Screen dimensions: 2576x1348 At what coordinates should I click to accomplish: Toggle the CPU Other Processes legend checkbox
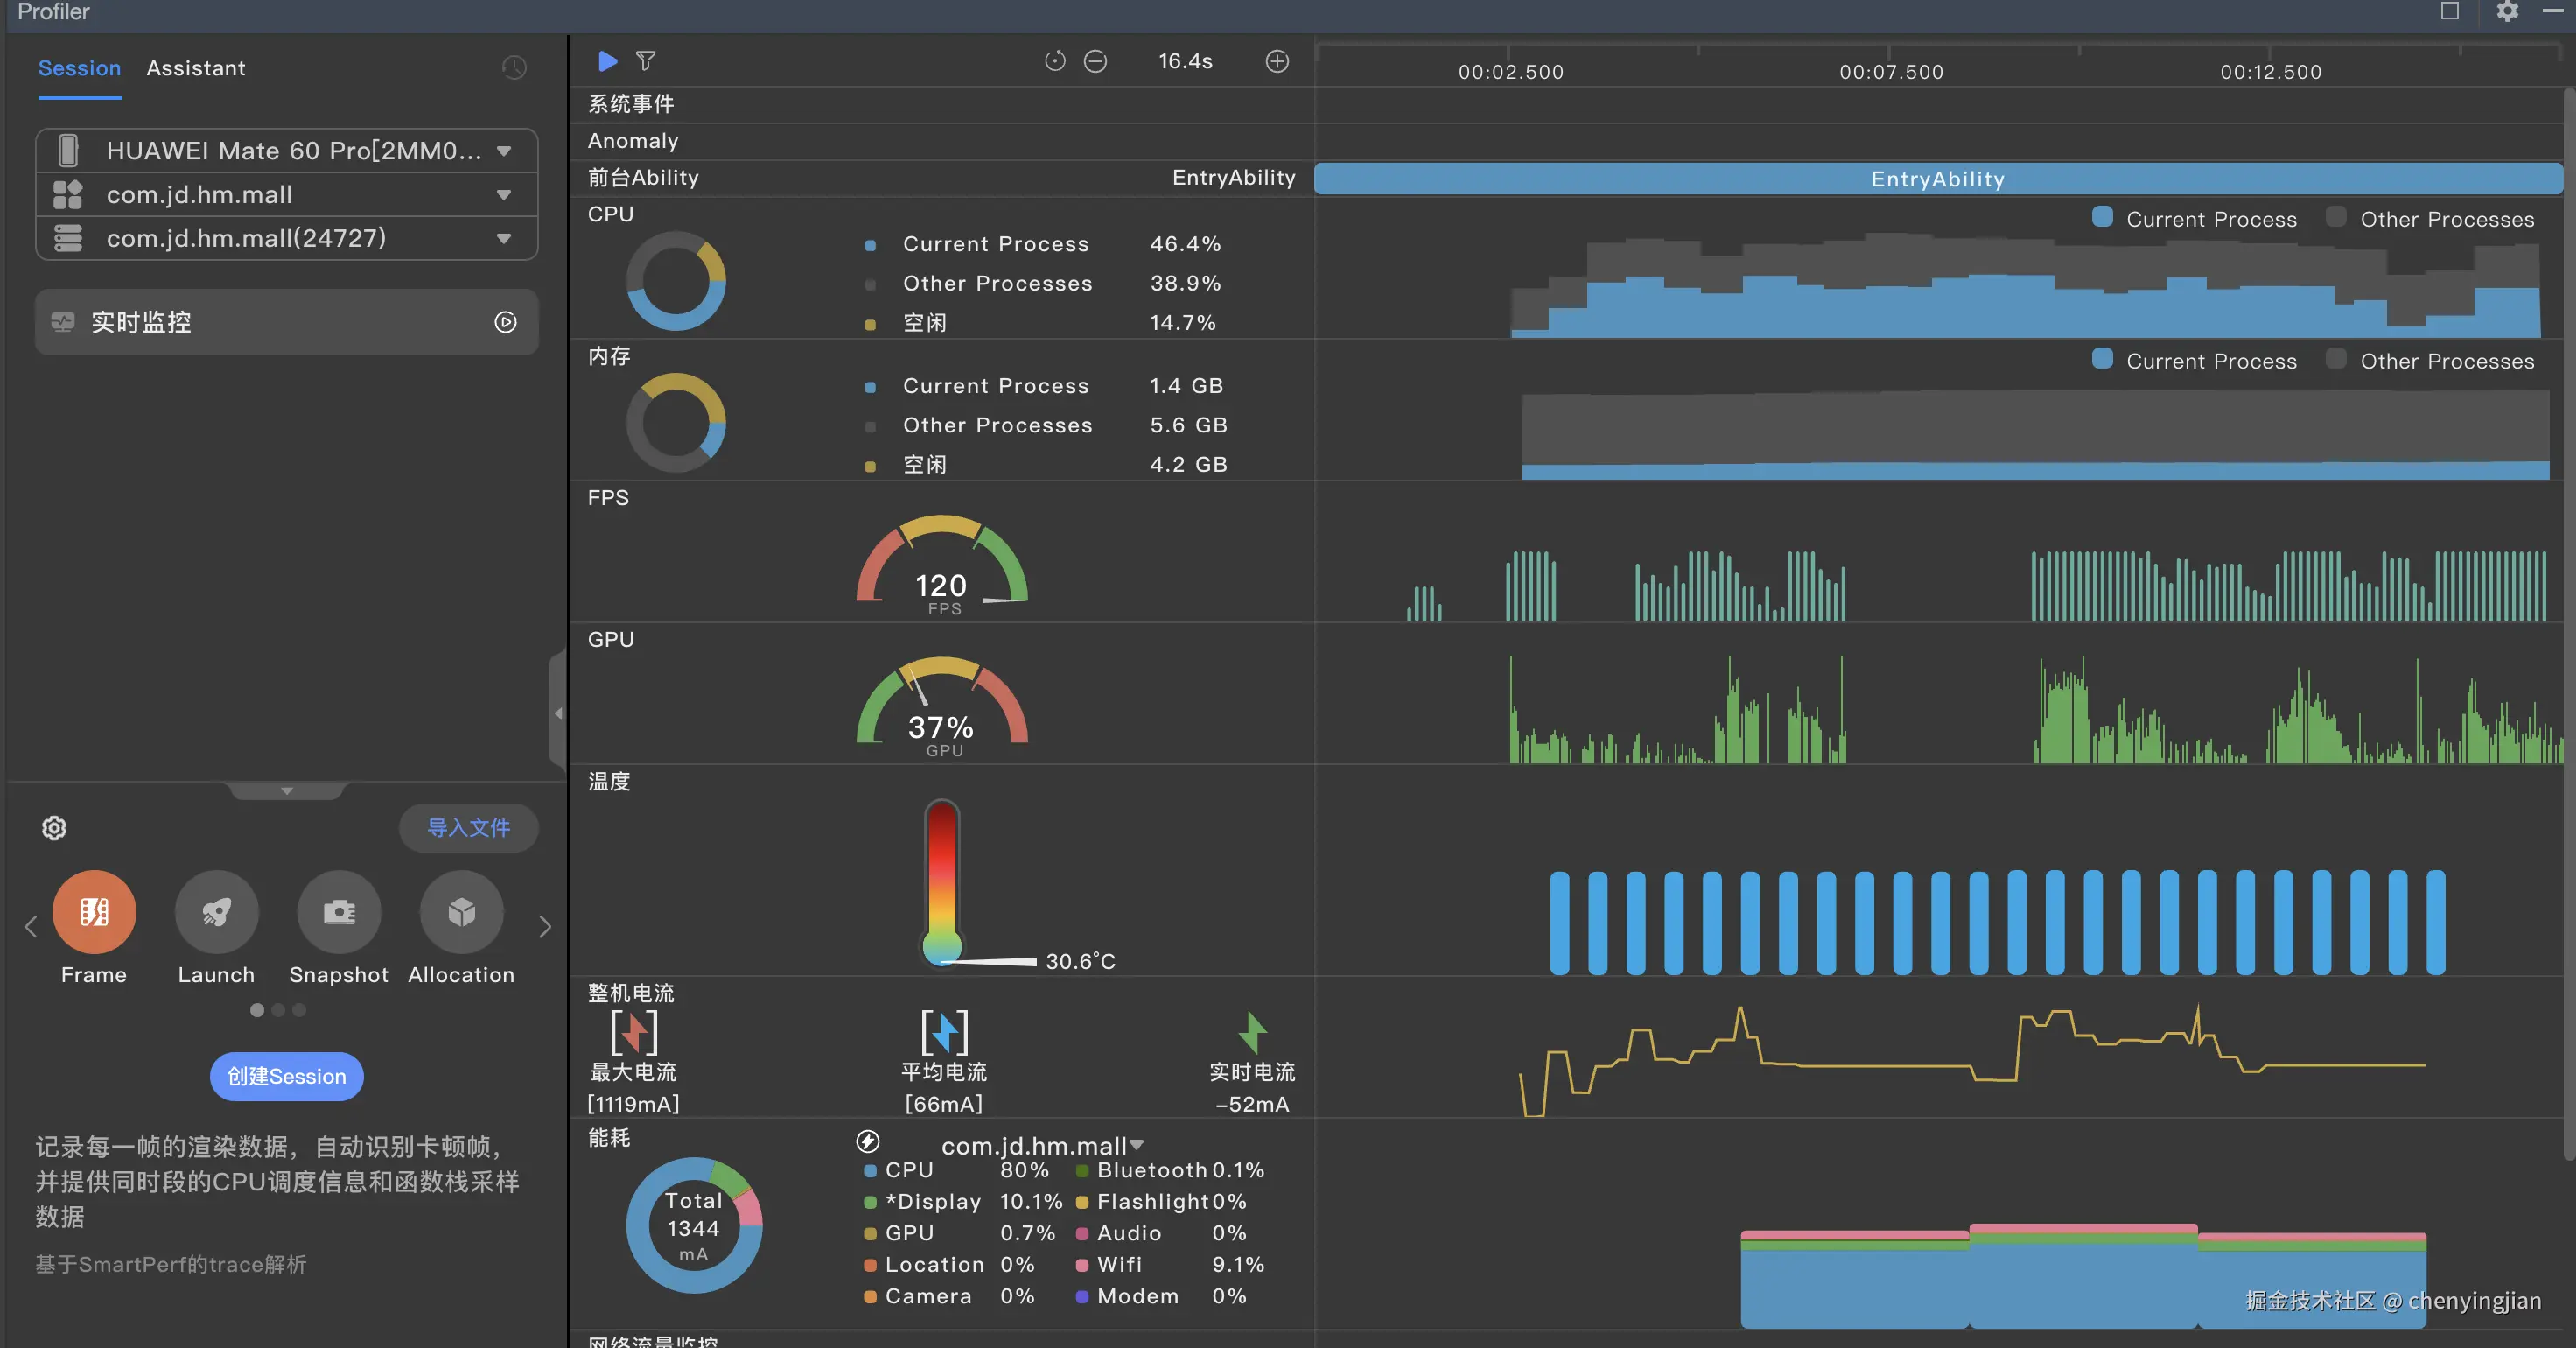point(2336,217)
